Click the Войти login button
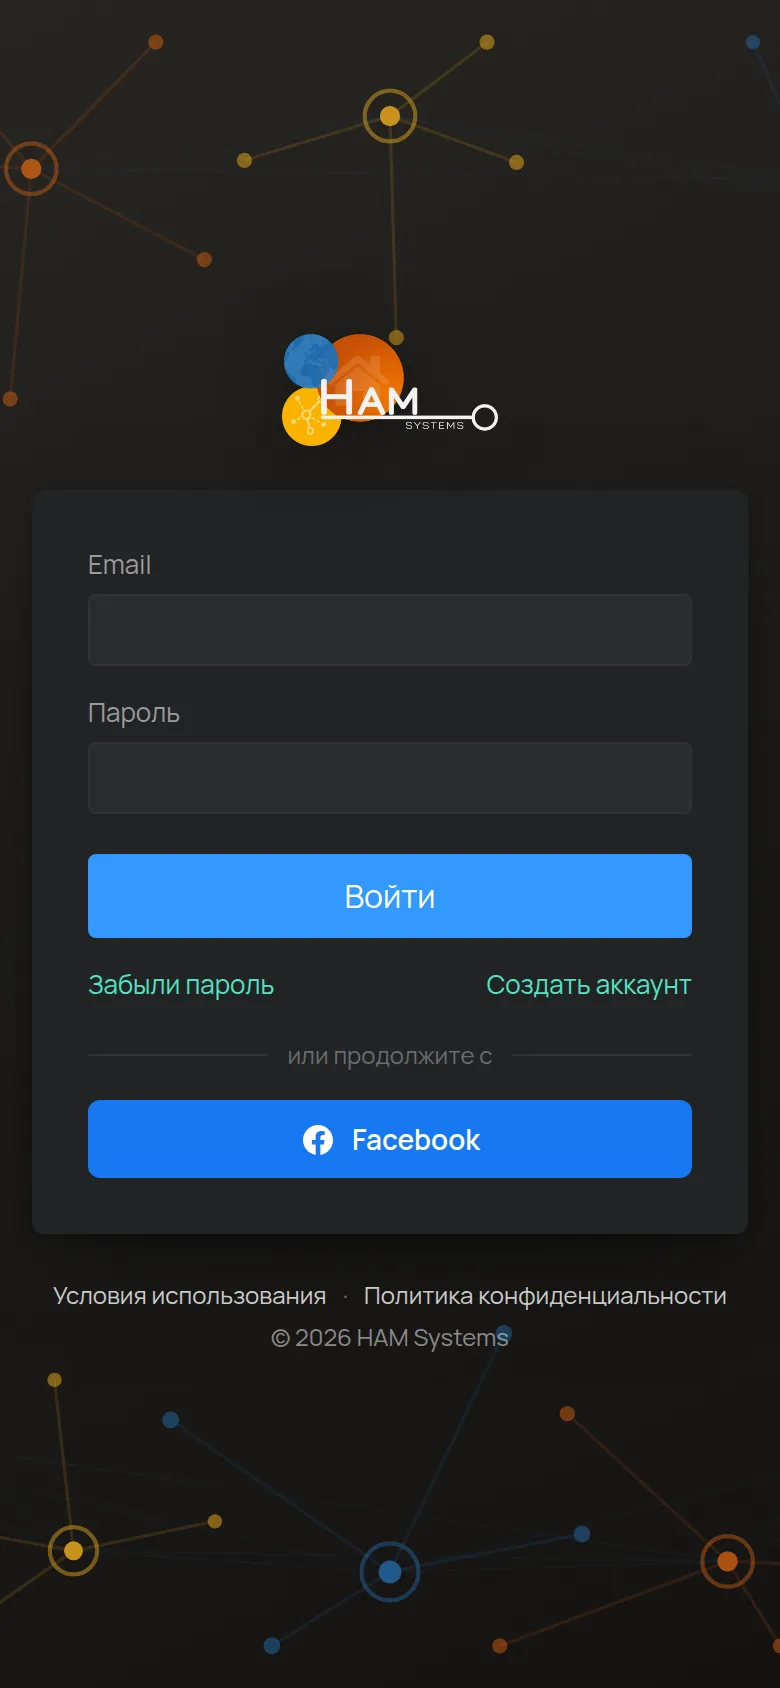Screen dimensions: 780x1688 (x=390, y=896)
